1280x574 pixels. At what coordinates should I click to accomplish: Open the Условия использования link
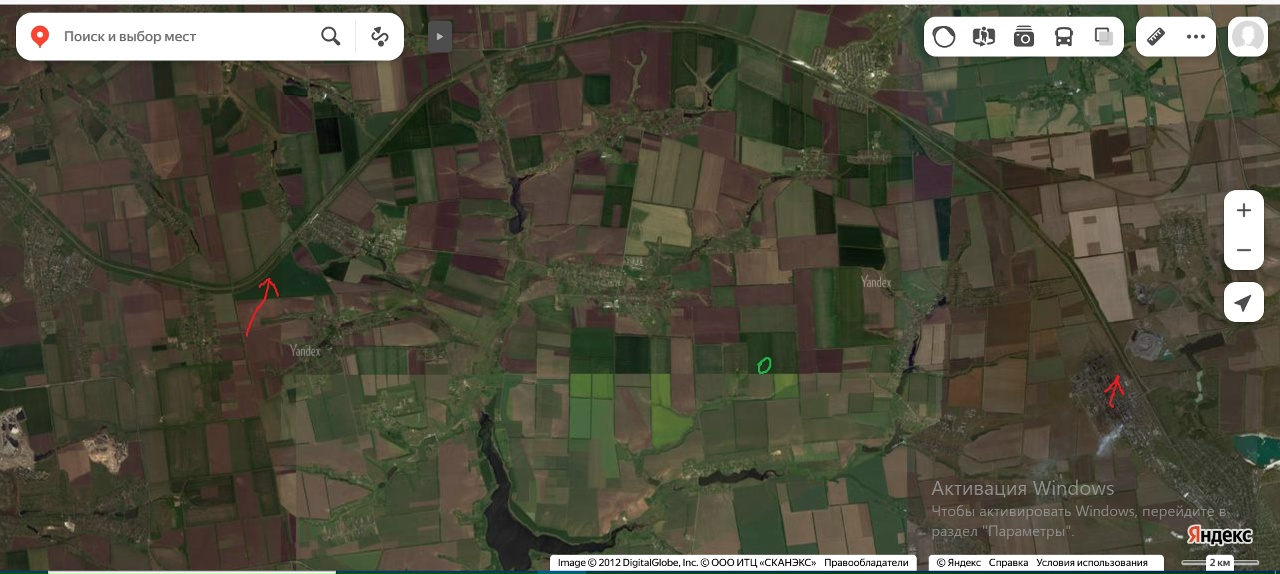point(1091,563)
